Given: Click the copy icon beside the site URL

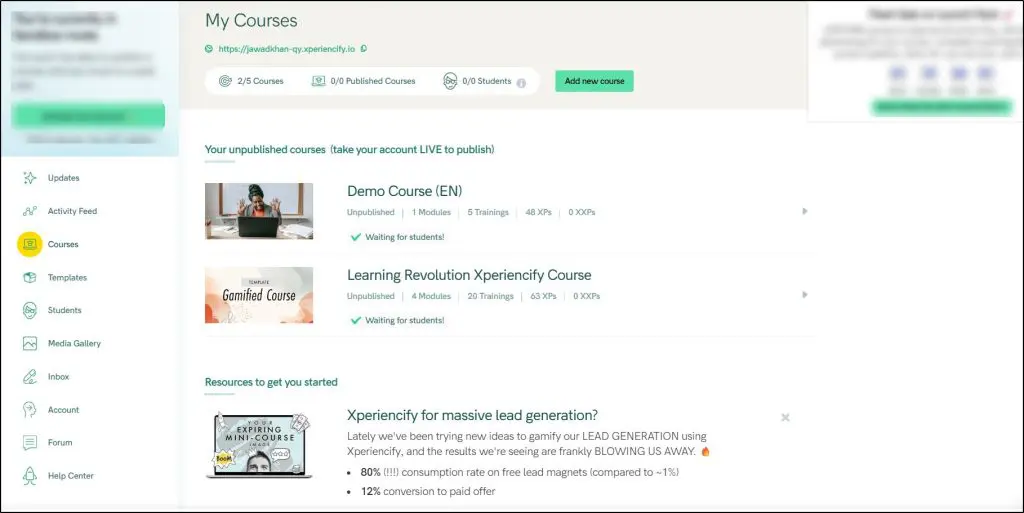Looking at the screenshot, I should pos(363,48).
